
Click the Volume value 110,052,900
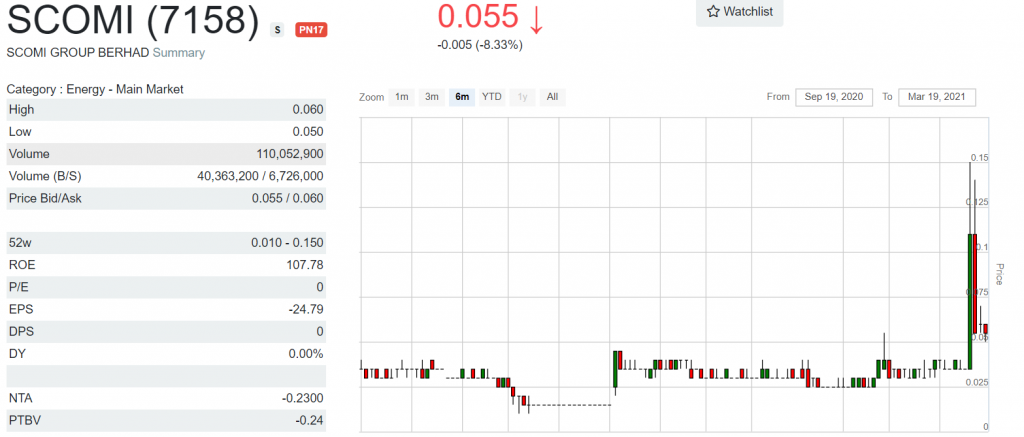290,154
